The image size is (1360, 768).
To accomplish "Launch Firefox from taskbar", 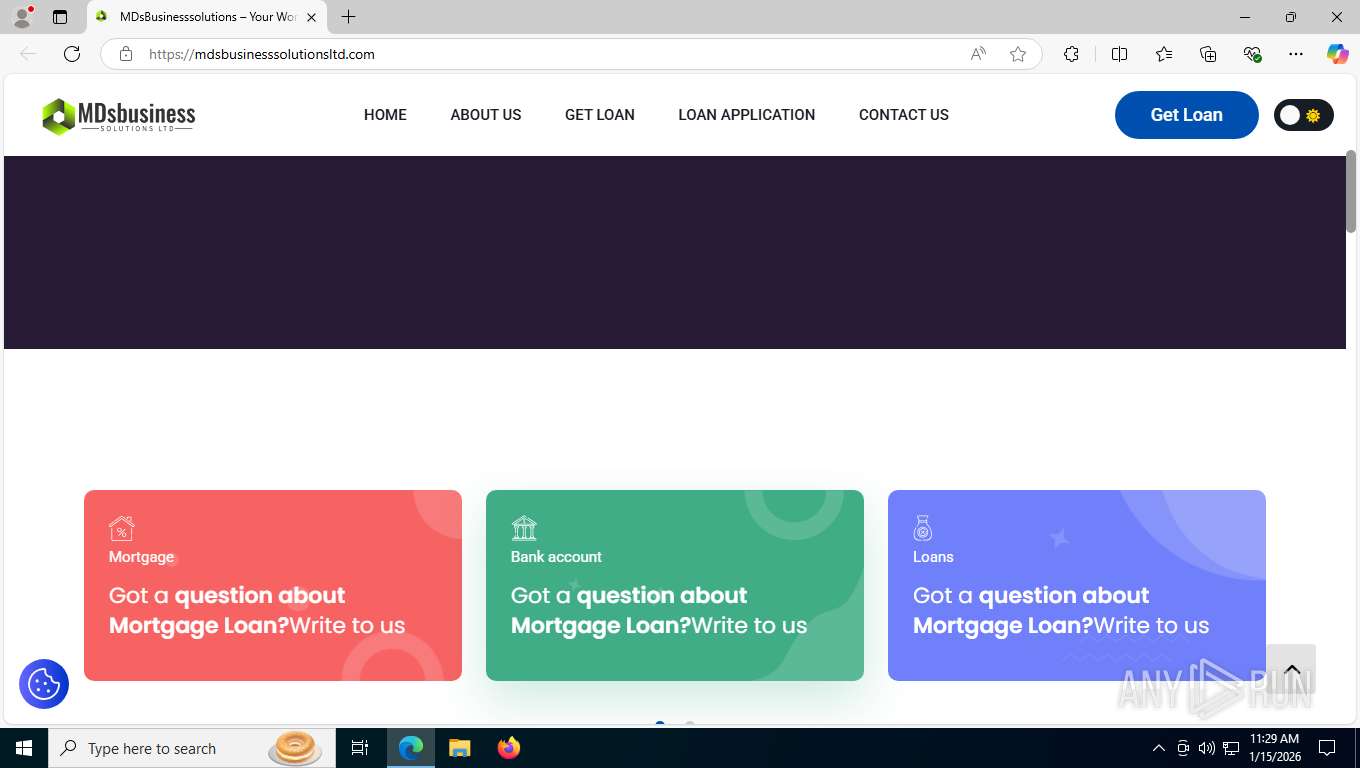I will pyautogui.click(x=509, y=748).
